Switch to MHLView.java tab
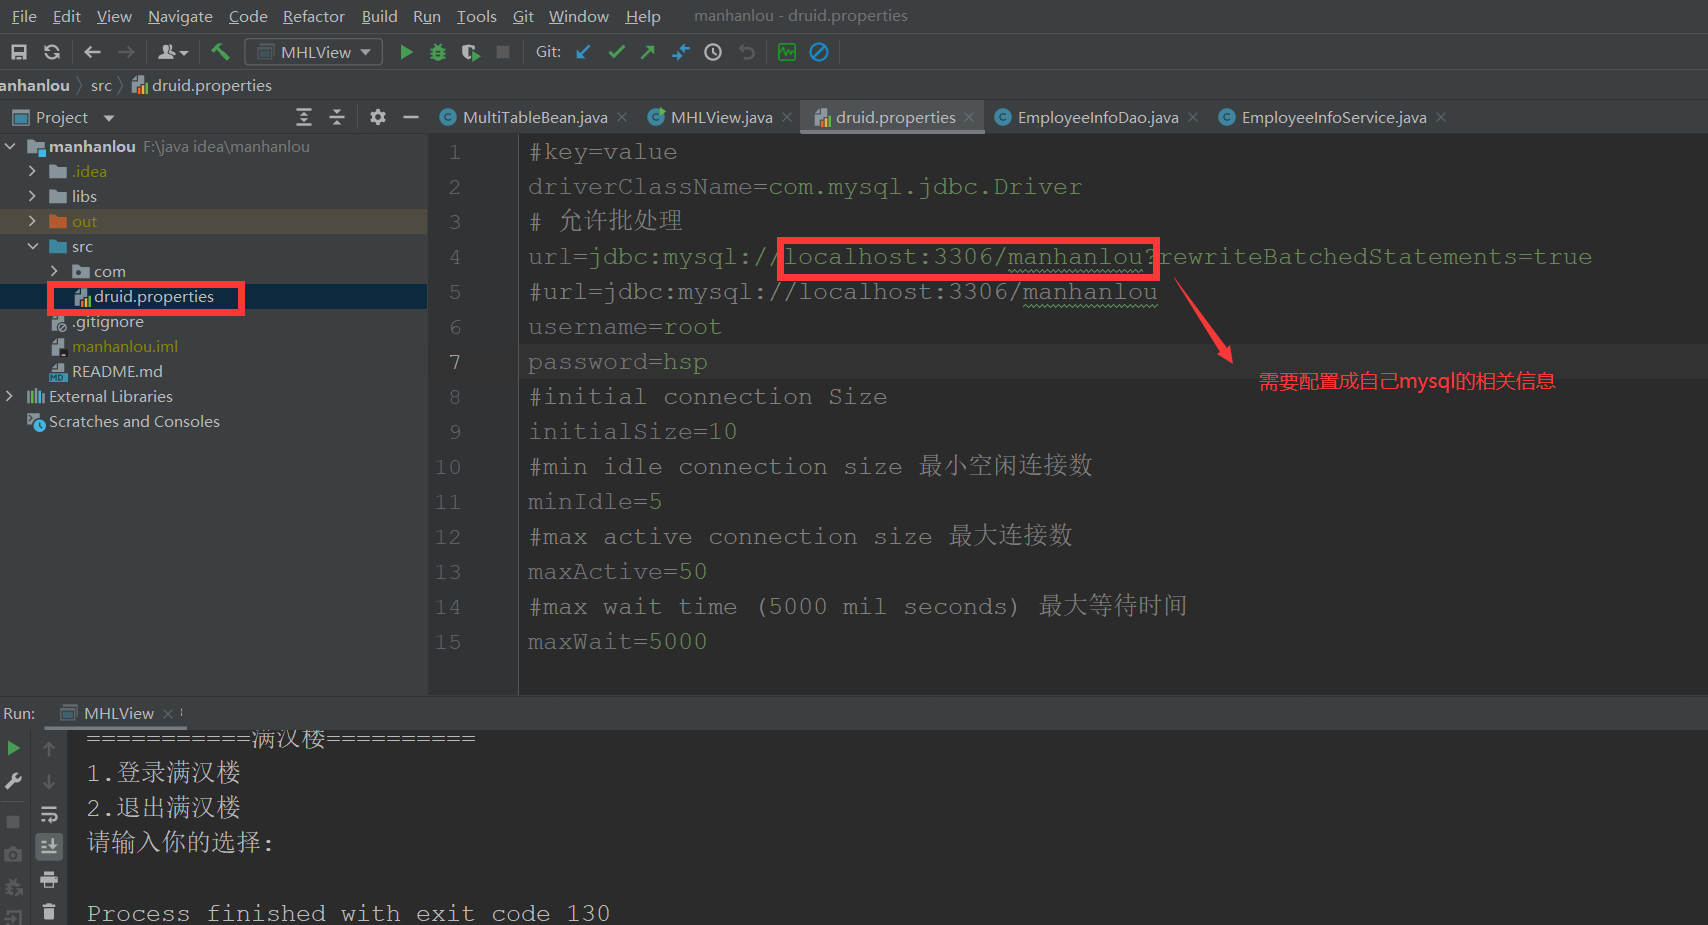The image size is (1708, 925). click(721, 117)
